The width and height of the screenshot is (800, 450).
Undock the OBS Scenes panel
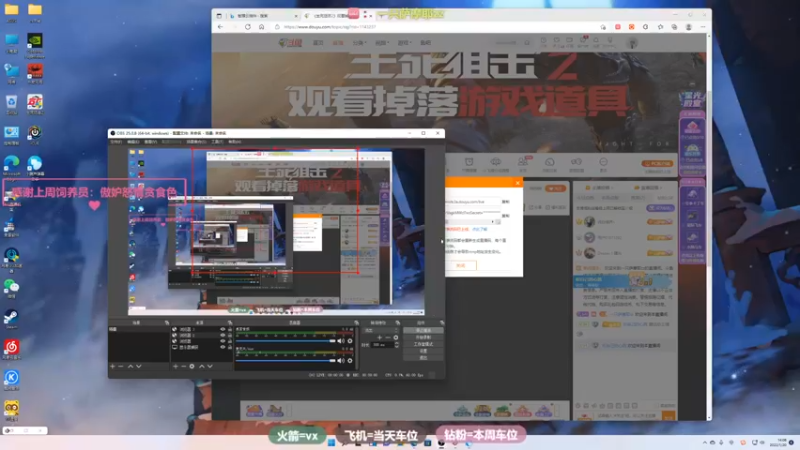coord(166,322)
